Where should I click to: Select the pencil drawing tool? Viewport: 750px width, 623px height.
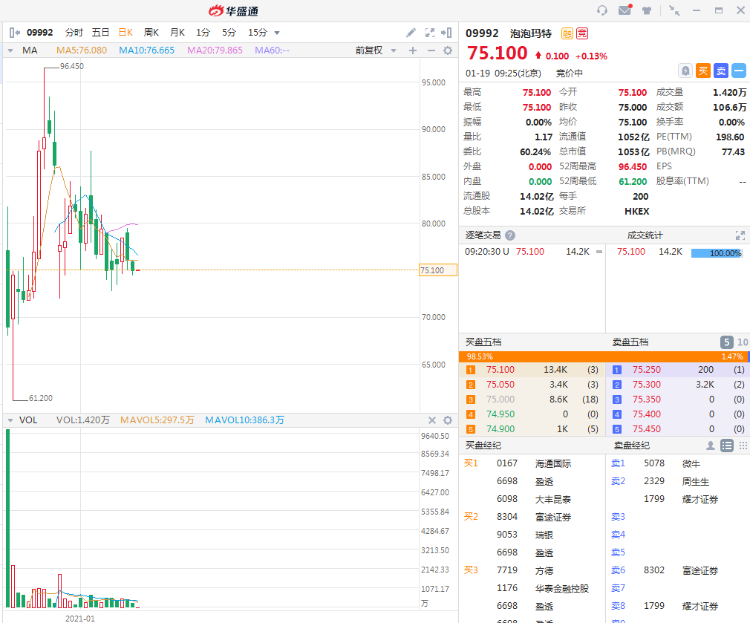(411, 32)
